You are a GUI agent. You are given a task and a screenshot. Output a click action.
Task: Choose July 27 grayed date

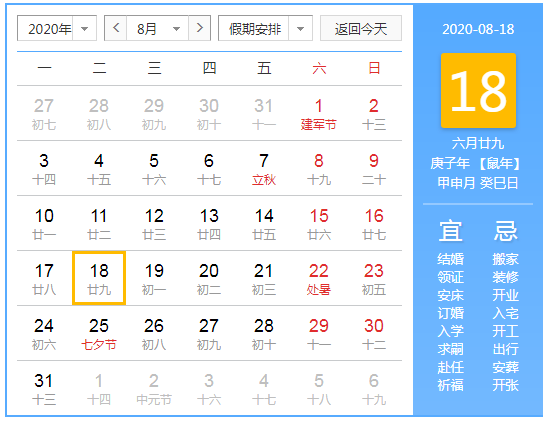click(44, 113)
